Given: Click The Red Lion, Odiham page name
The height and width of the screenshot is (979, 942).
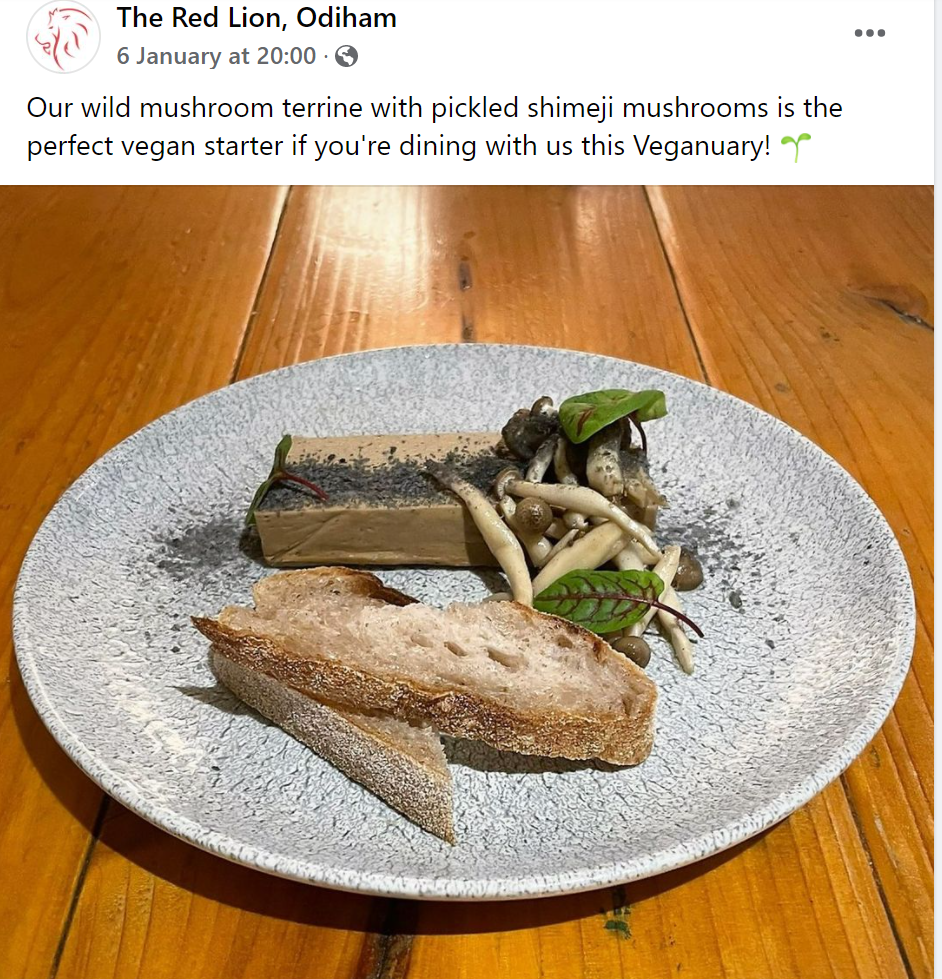Looking at the screenshot, I should click(256, 17).
